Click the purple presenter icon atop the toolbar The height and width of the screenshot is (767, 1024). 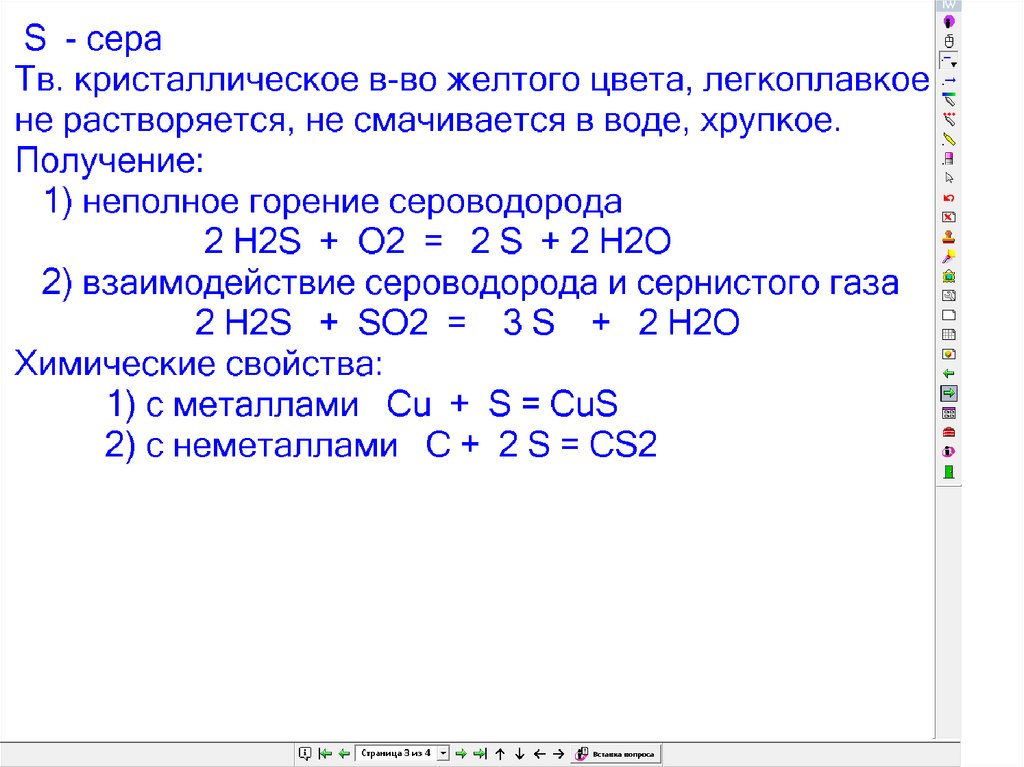(949, 22)
